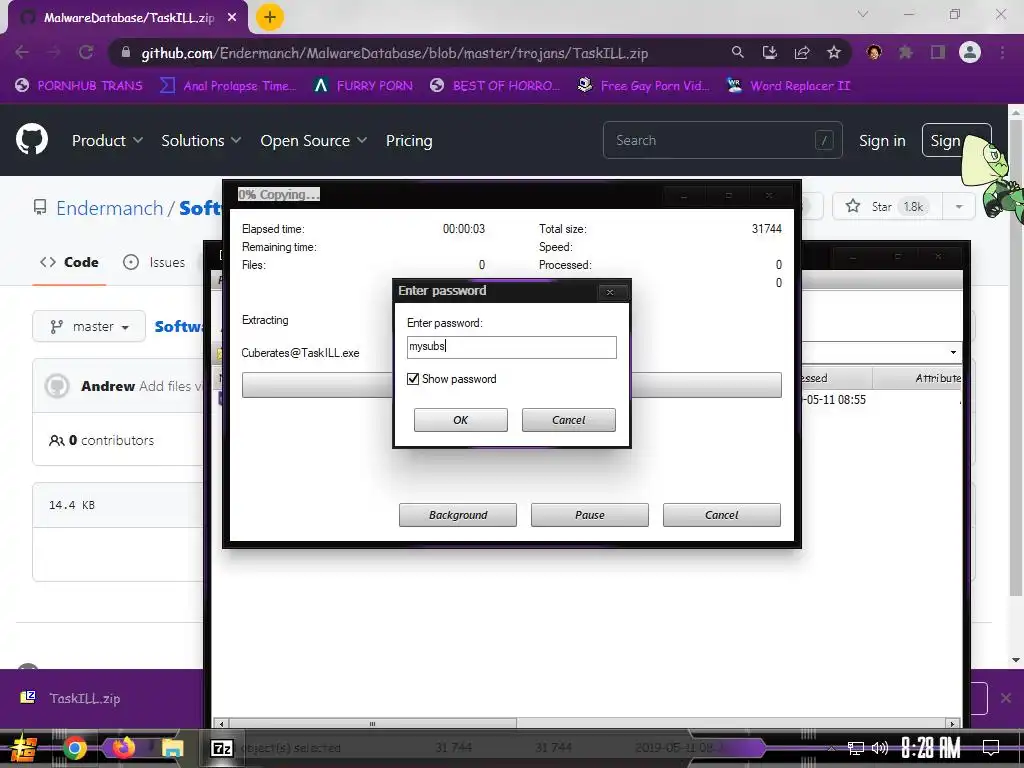Expand the Product menu
Image resolution: width=1024 pixels, height=768 pixels.
pos(107,140)
